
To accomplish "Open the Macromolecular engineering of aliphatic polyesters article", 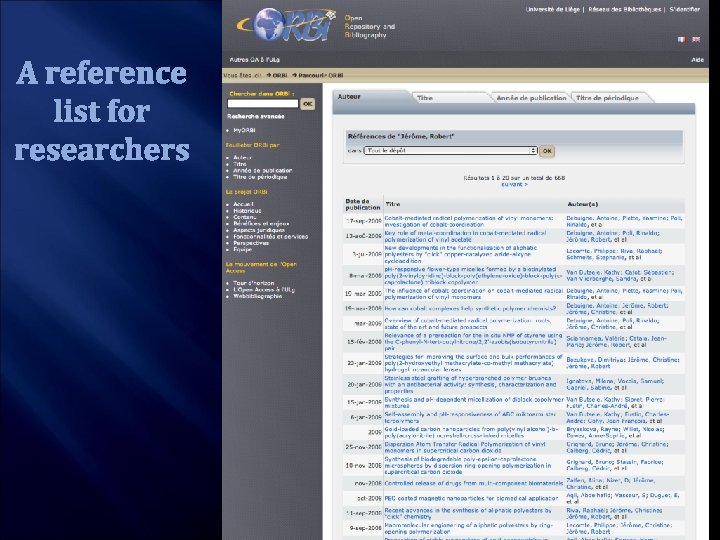I will (x=468, y=528).
